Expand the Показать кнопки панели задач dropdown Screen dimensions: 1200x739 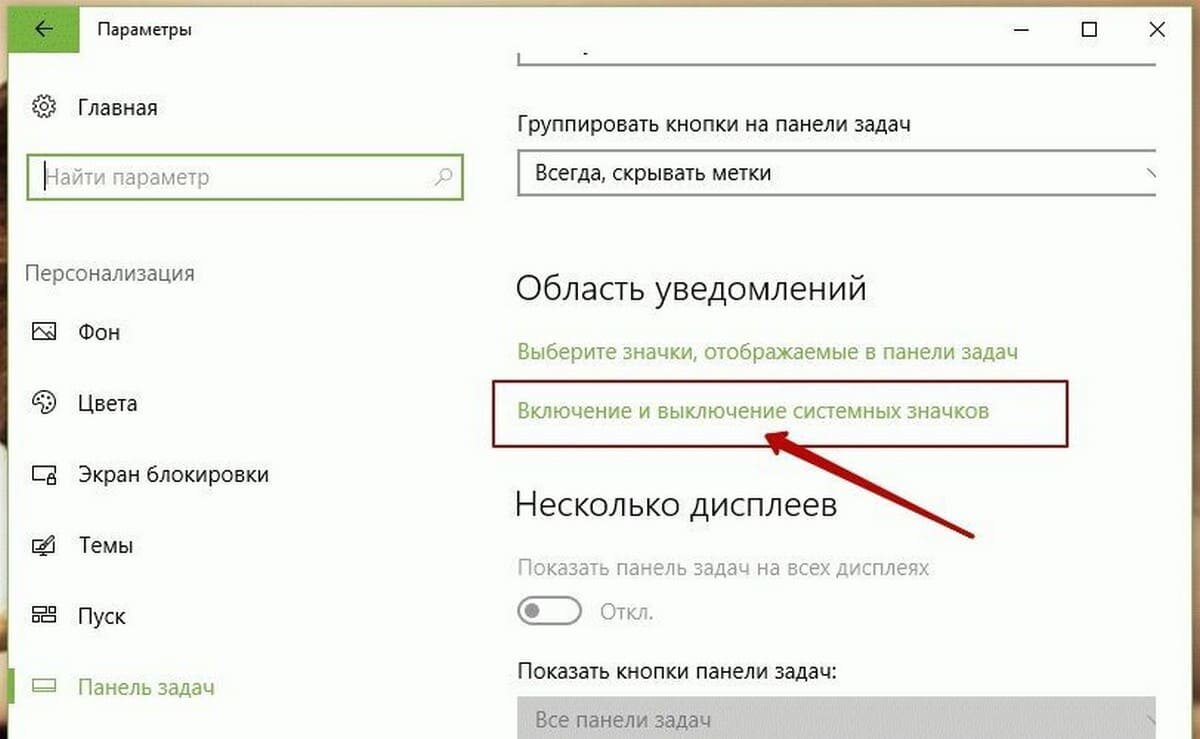point(836,719)
